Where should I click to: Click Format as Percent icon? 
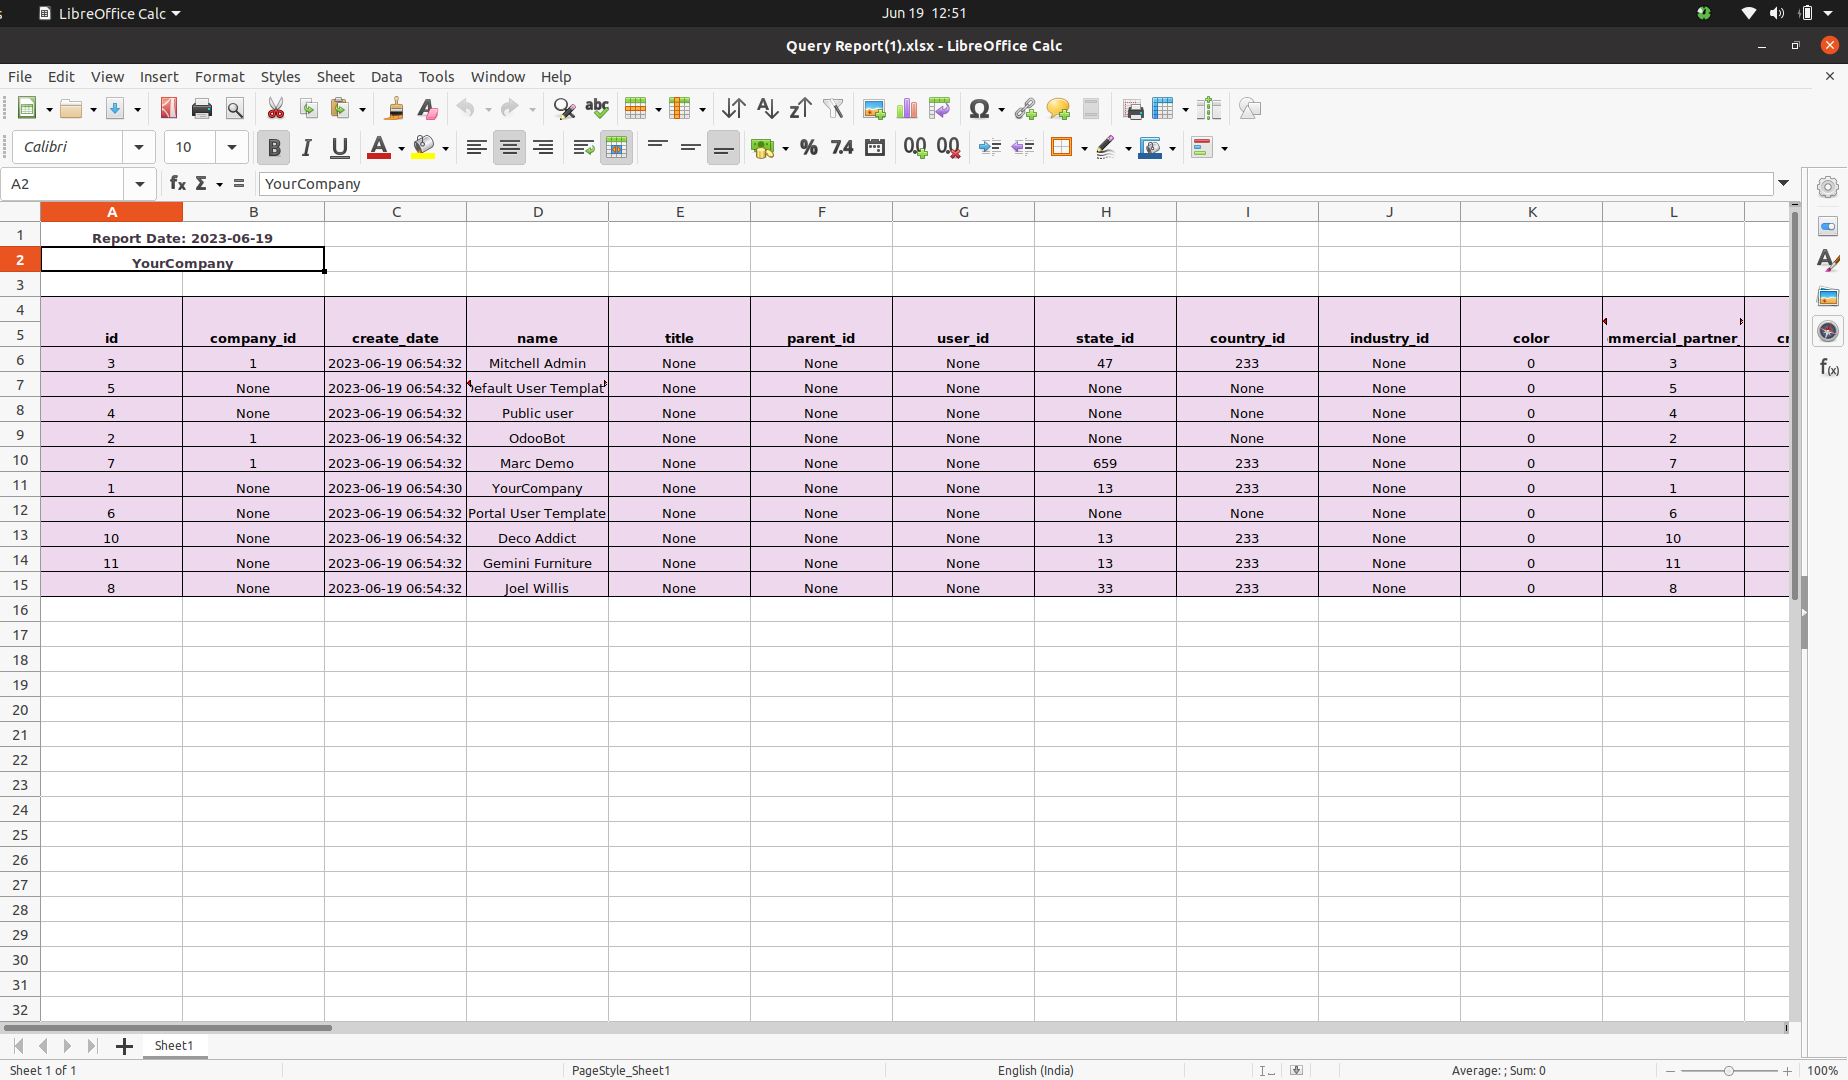coord(808,148)
